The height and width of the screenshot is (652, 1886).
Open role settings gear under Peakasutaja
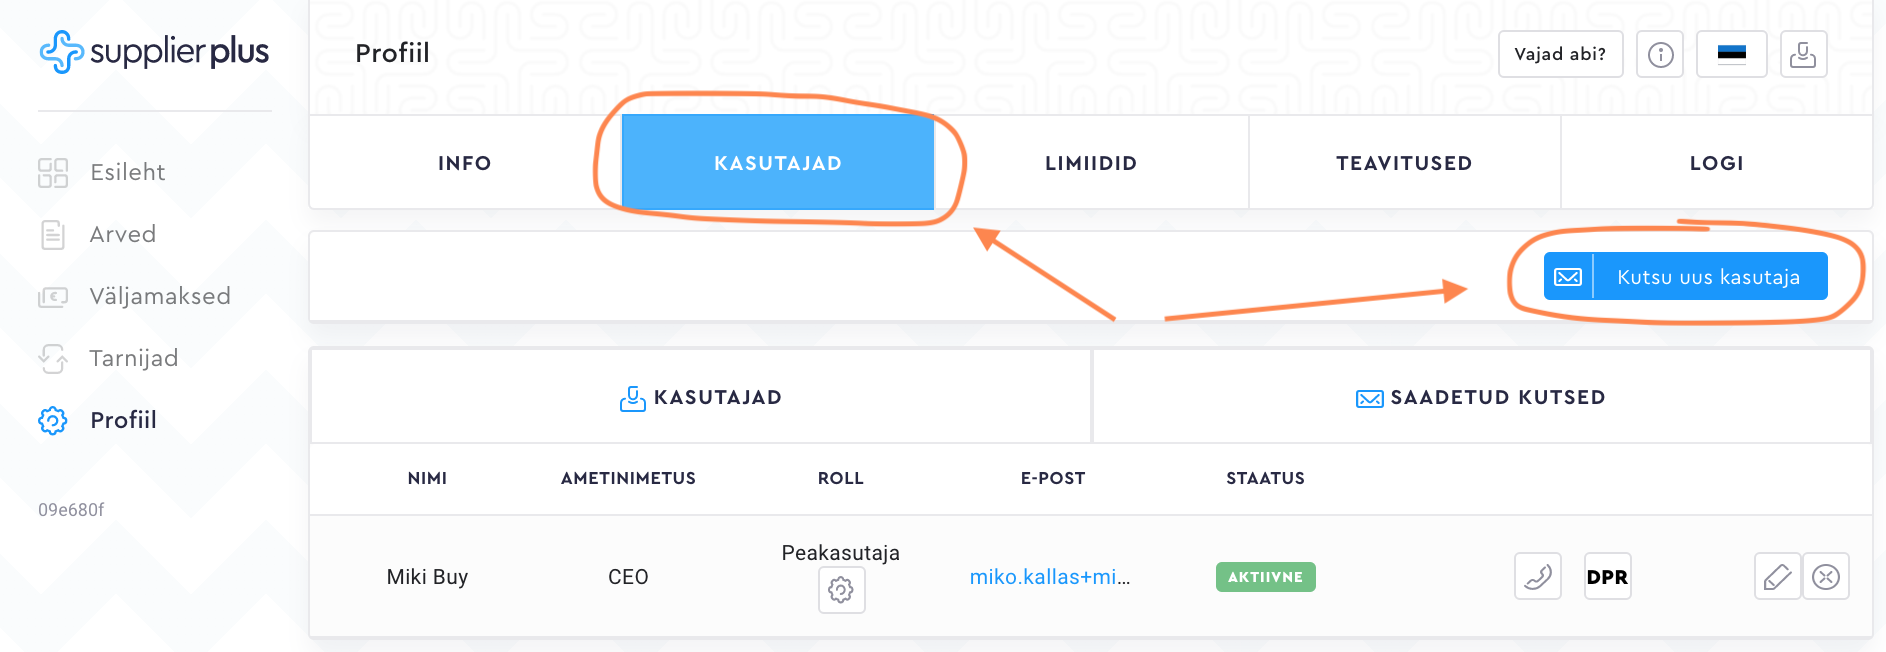[841, 590]
